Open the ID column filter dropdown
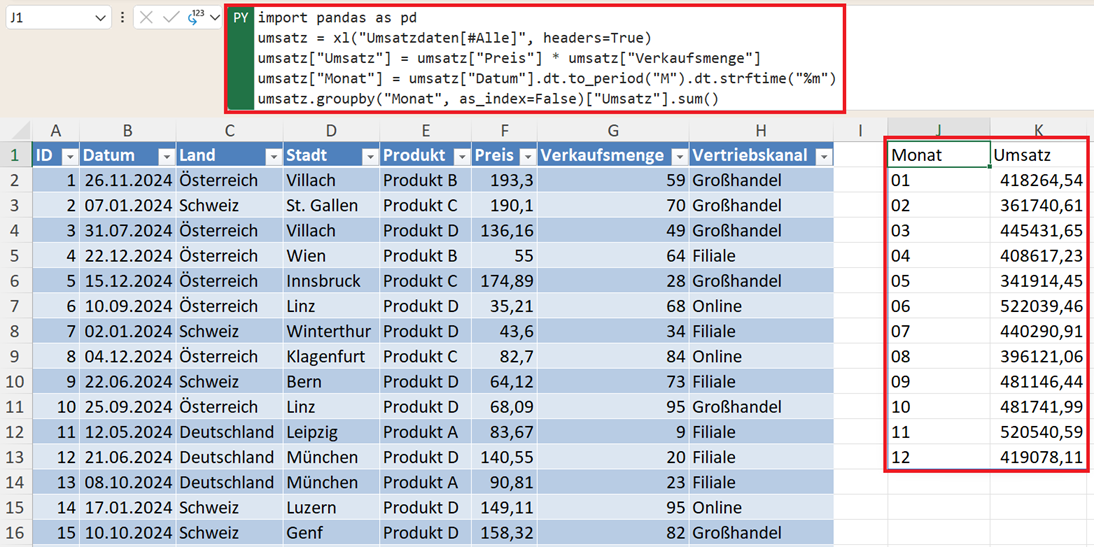 (69, 157)
